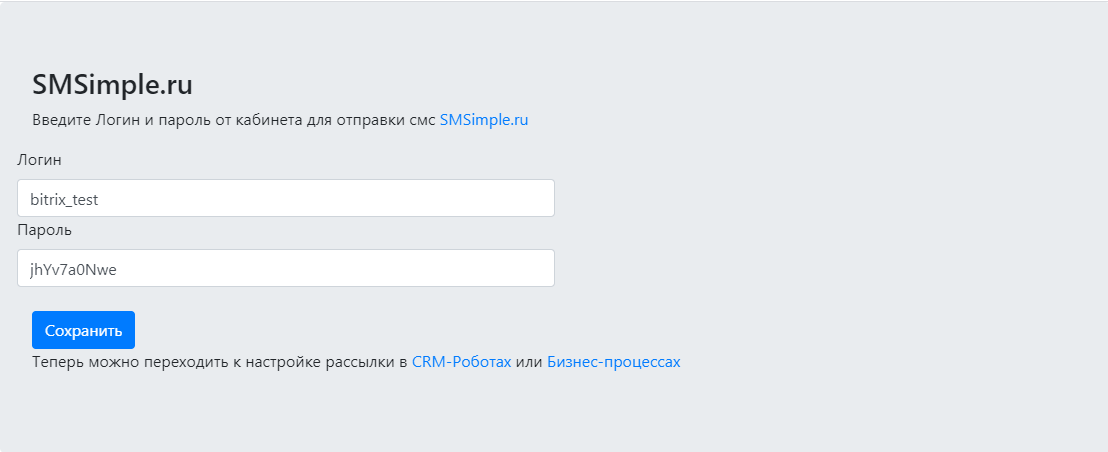Go to the SMSimple.ru cabinet site link
Image resolution: width=1108 pixels, height=452 pixels.
pos(483,120)
